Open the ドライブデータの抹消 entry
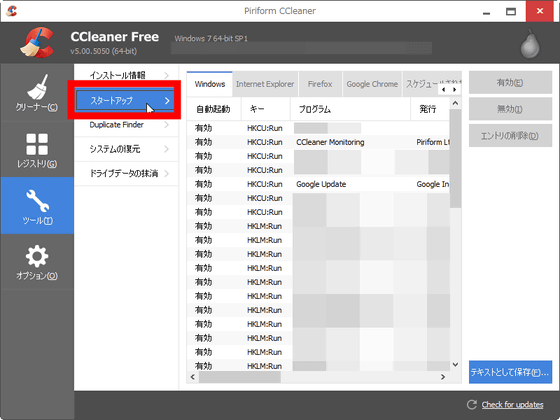The height and width of the screenshot is (420, 560). (x=126, y=174)
